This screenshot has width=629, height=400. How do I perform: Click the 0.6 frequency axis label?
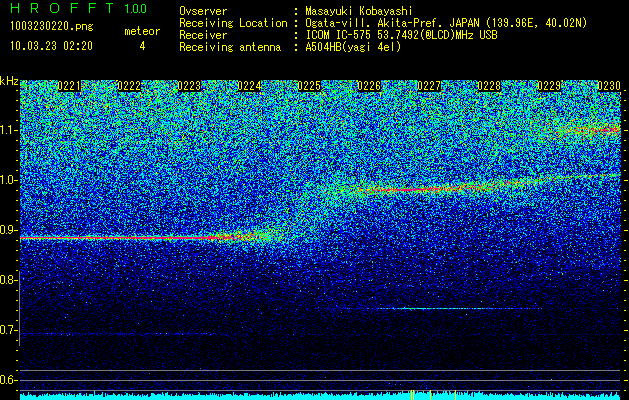[7, 380]
